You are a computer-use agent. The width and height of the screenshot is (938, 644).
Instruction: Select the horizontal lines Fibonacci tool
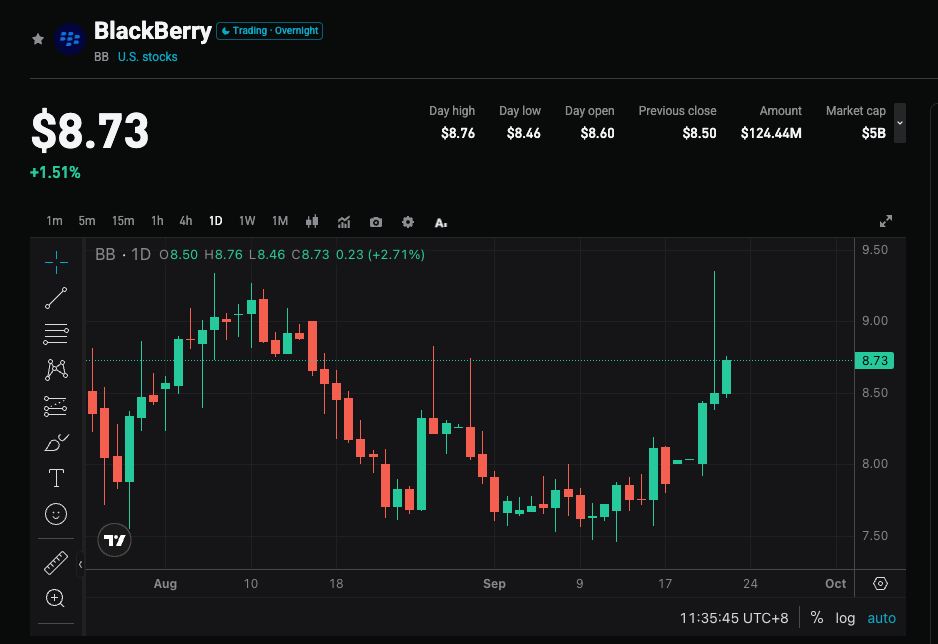click(x=56, y=334)
